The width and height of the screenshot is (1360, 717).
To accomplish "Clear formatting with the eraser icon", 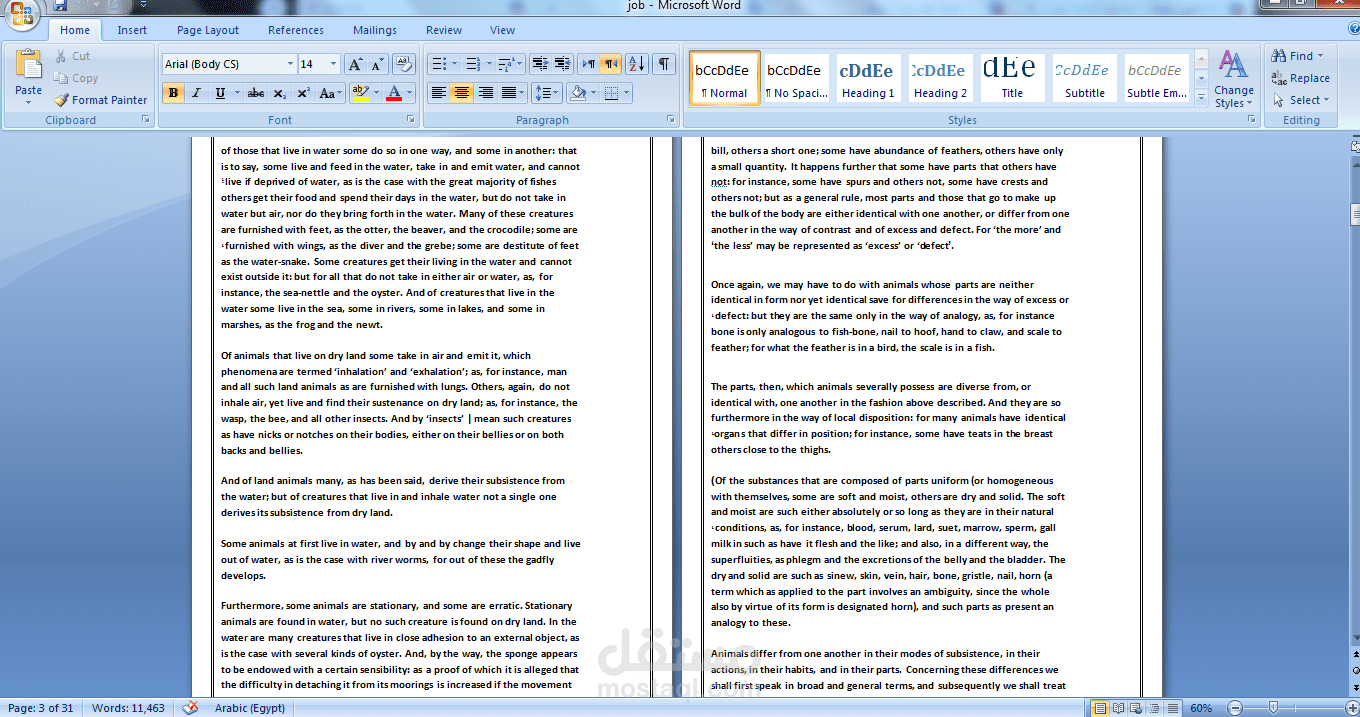I will (404, 64).
